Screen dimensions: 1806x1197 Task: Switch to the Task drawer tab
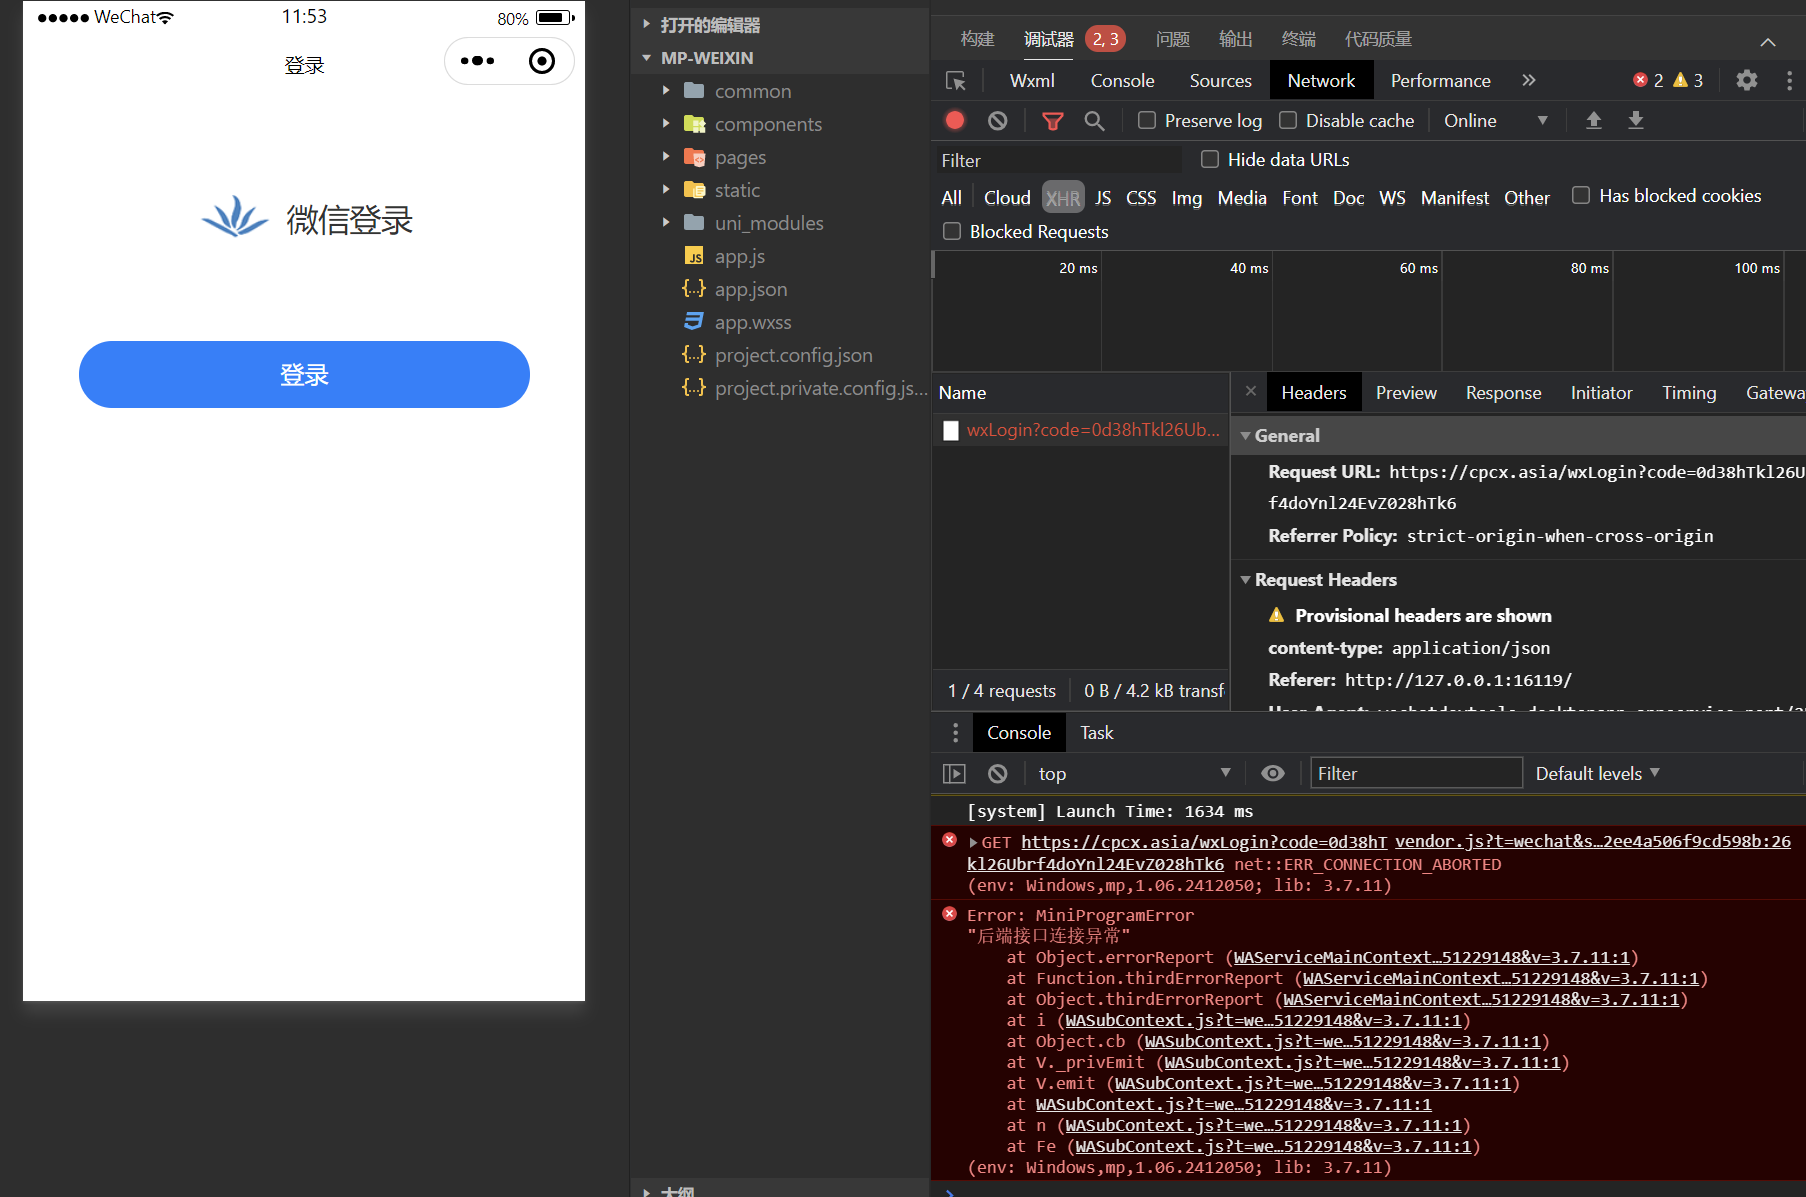pos(1096,733)
